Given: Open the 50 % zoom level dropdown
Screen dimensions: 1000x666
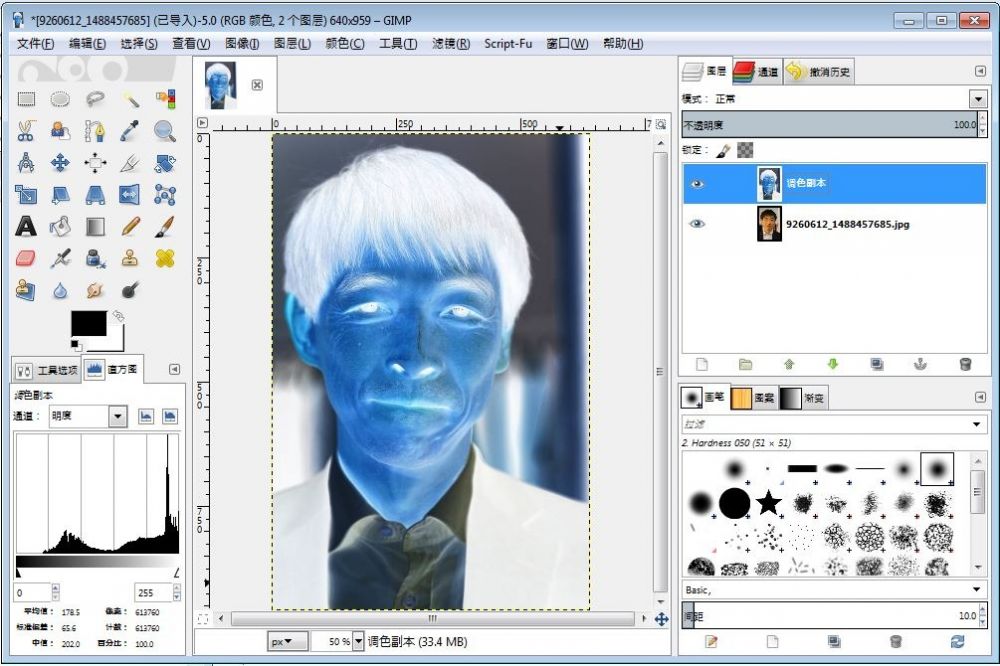Looking at the screenshot, I should coord(358,641).
